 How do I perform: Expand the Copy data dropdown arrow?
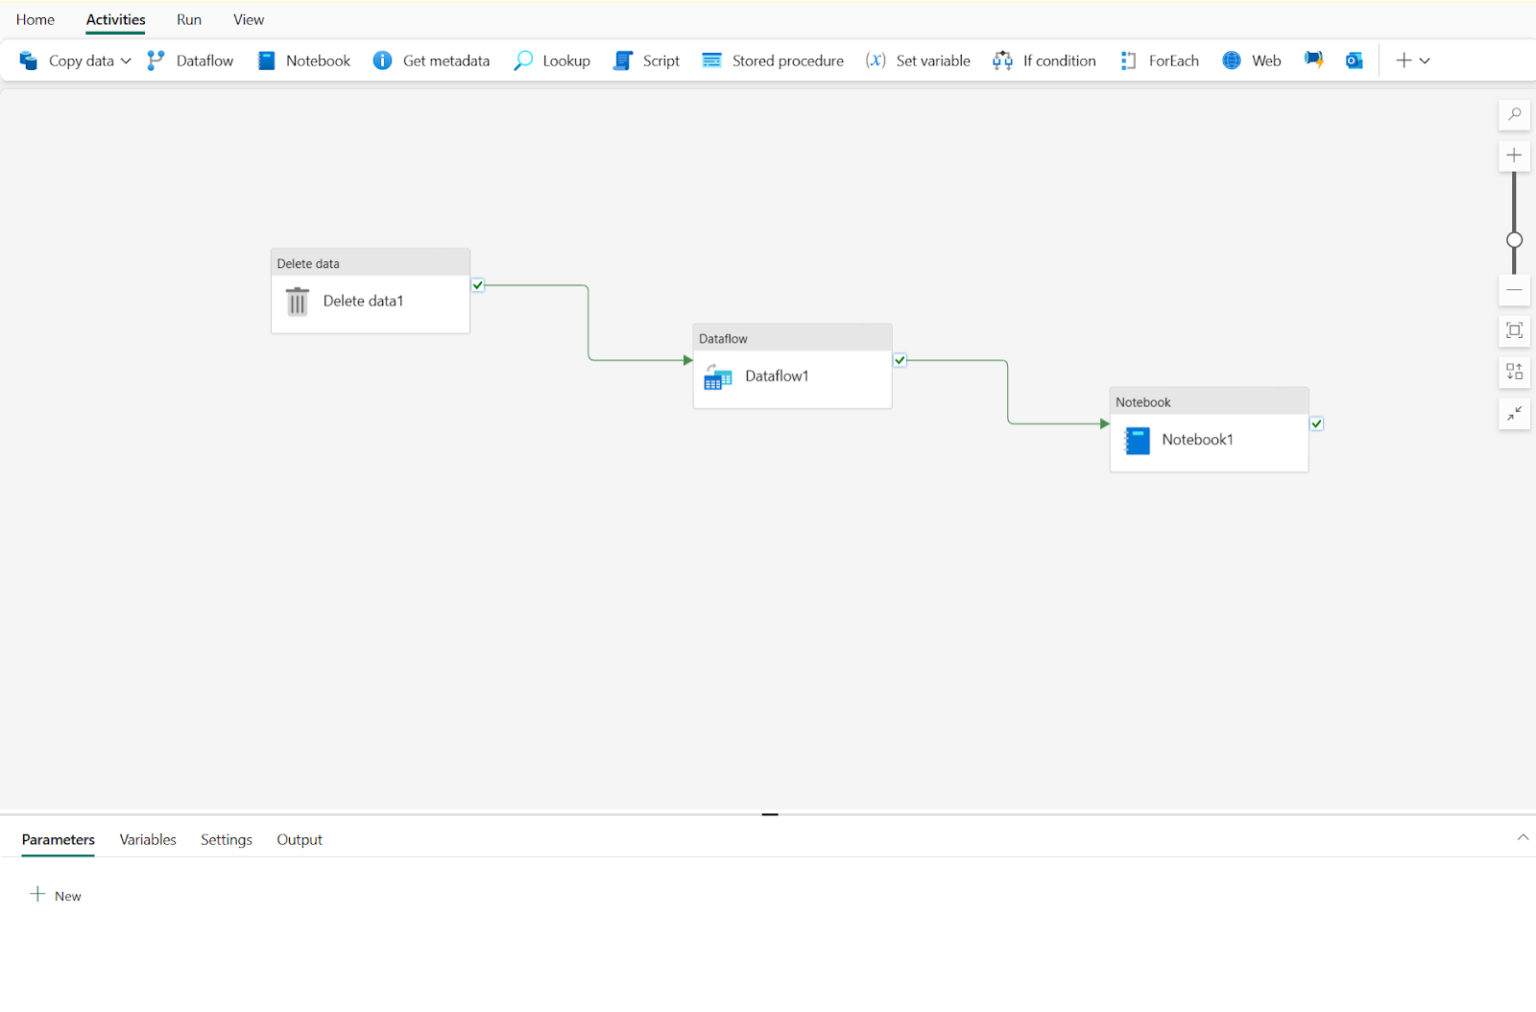click(126, 61)
